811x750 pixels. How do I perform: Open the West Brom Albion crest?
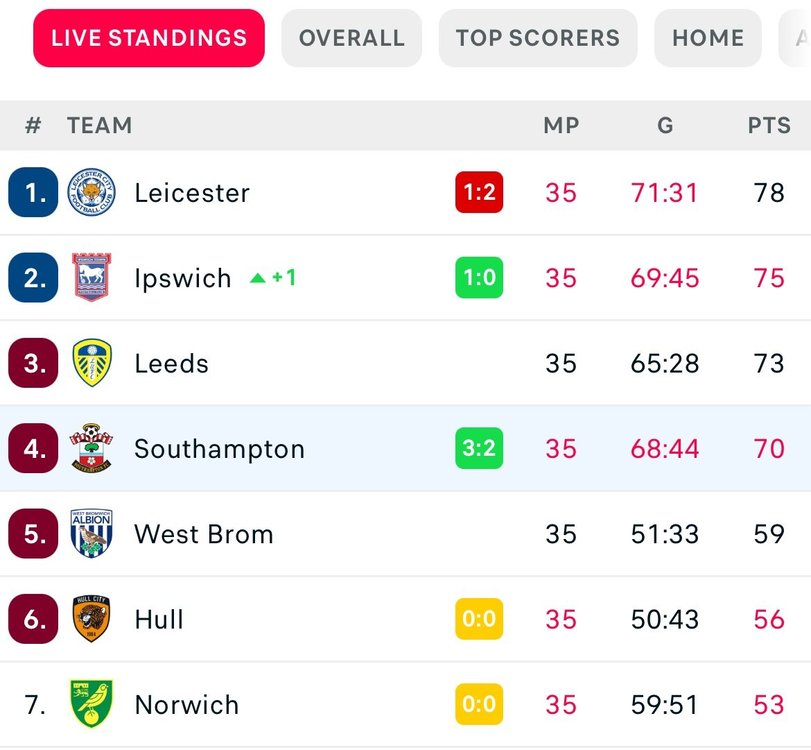coord(92,533)
